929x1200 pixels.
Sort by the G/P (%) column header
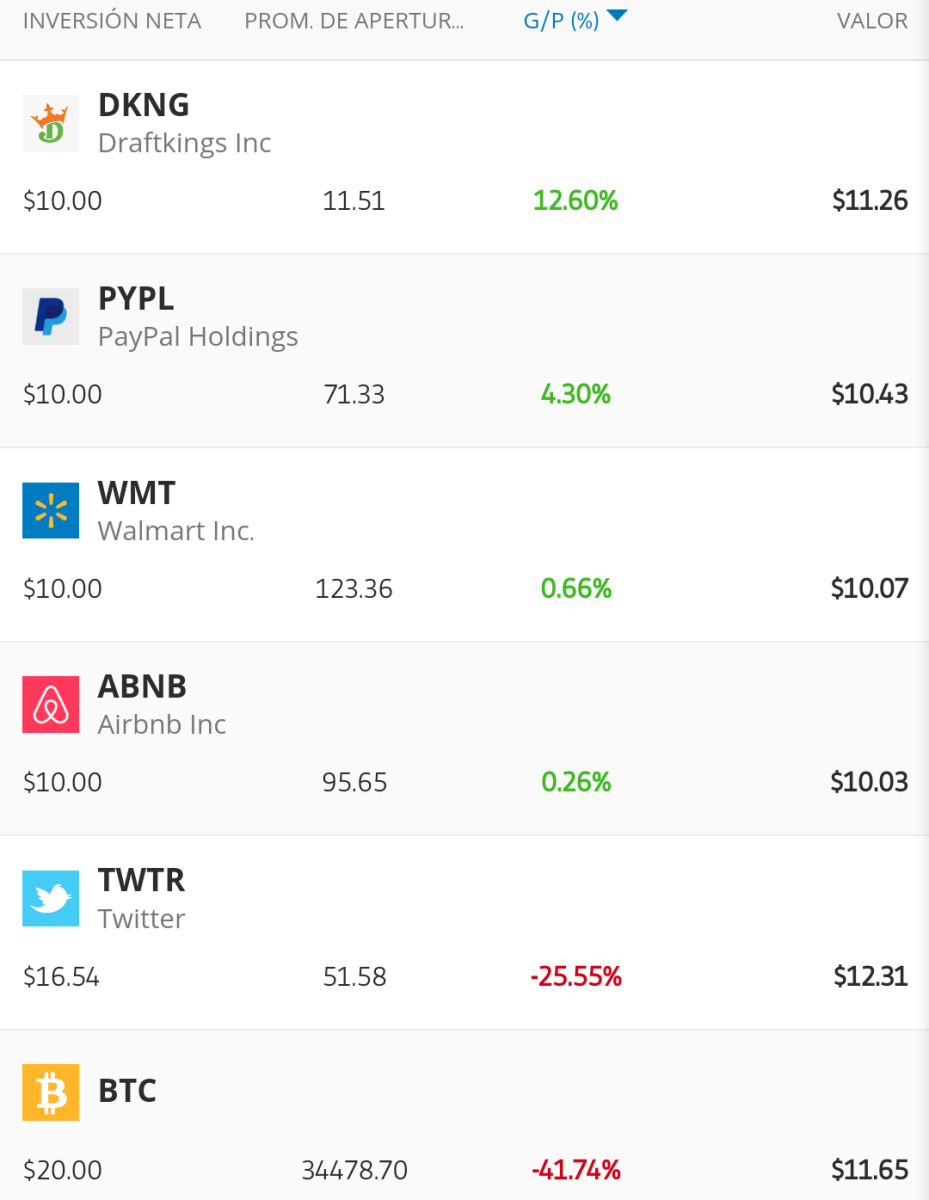click(561, 21)
